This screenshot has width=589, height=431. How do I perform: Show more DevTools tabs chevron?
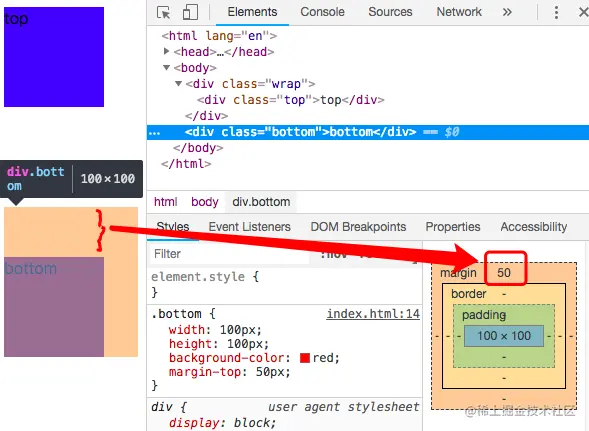pos(507,12)
